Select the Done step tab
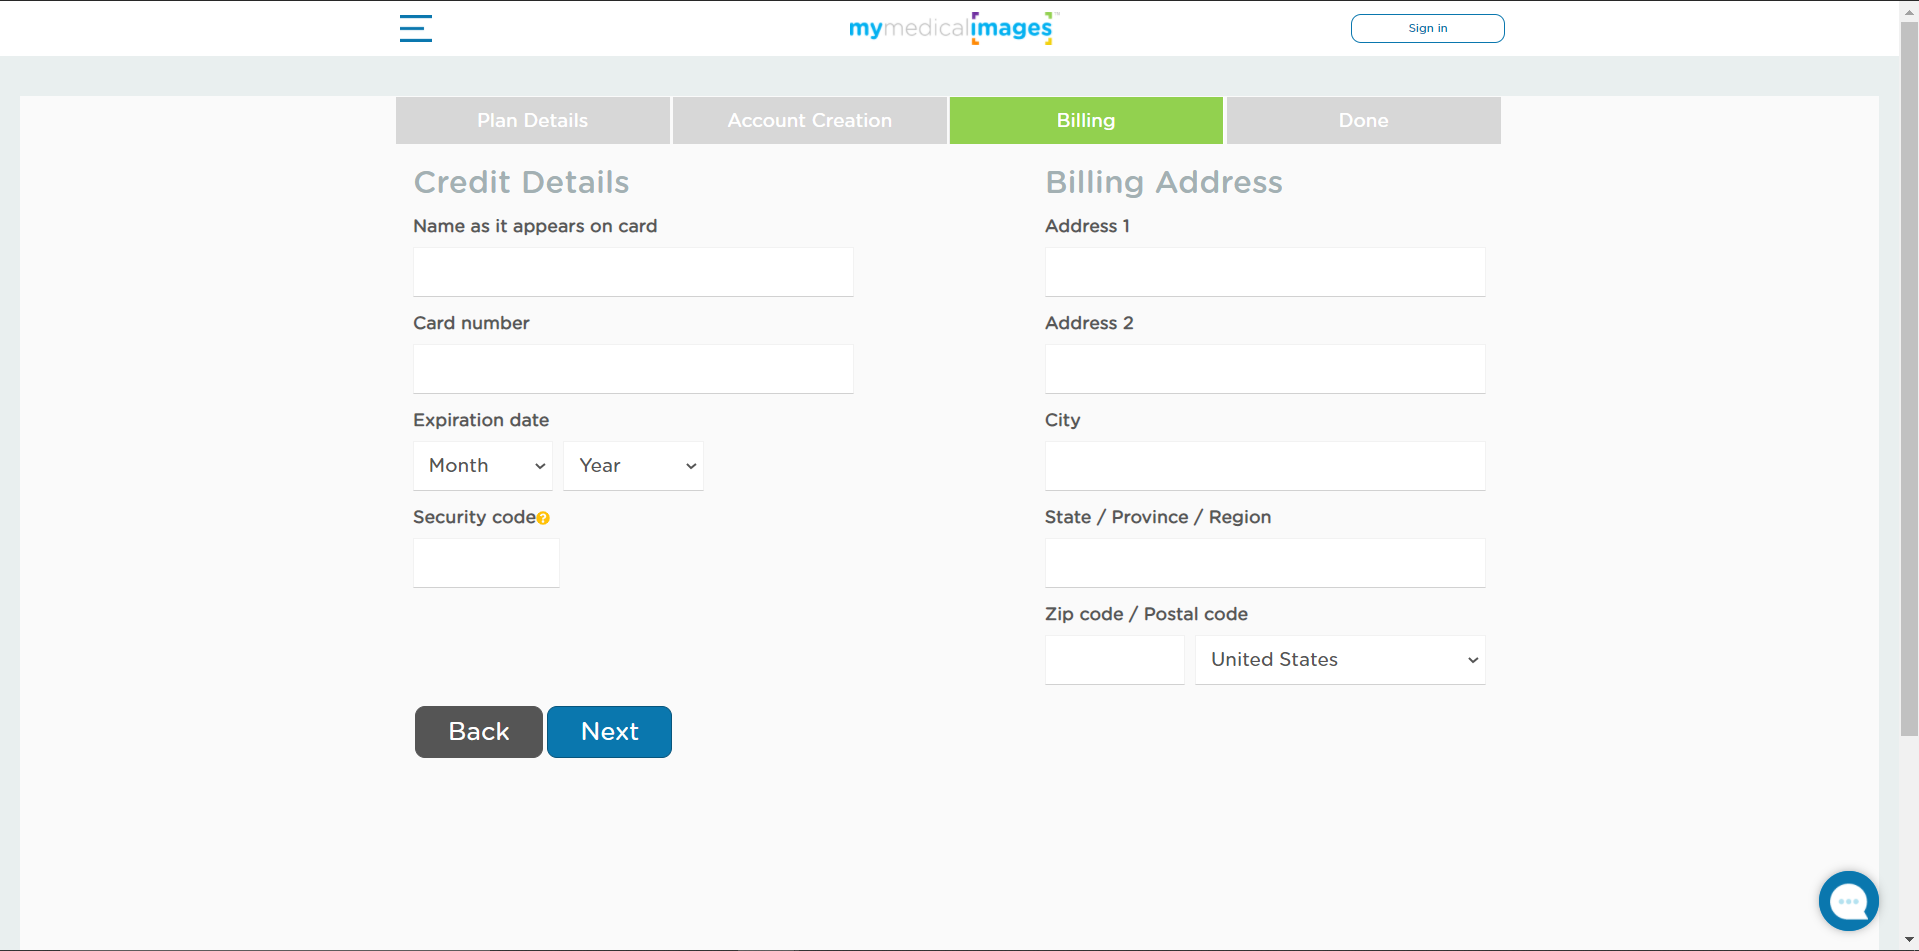 [x=1364, y=120]
